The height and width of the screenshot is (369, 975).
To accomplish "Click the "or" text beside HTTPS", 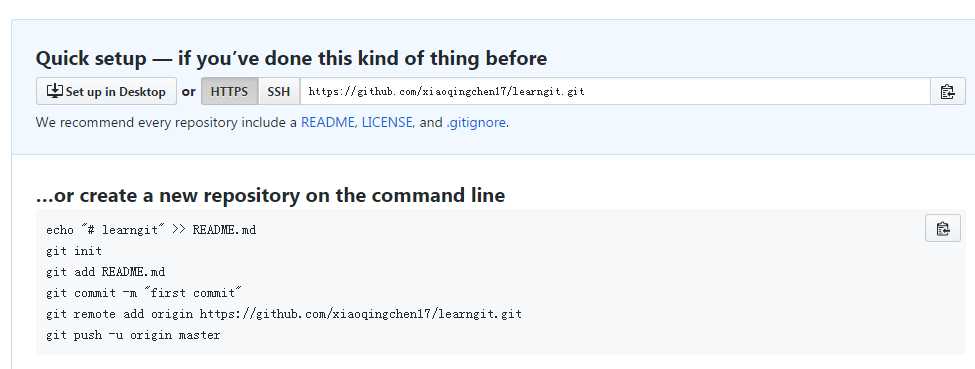I will point(188,92).
